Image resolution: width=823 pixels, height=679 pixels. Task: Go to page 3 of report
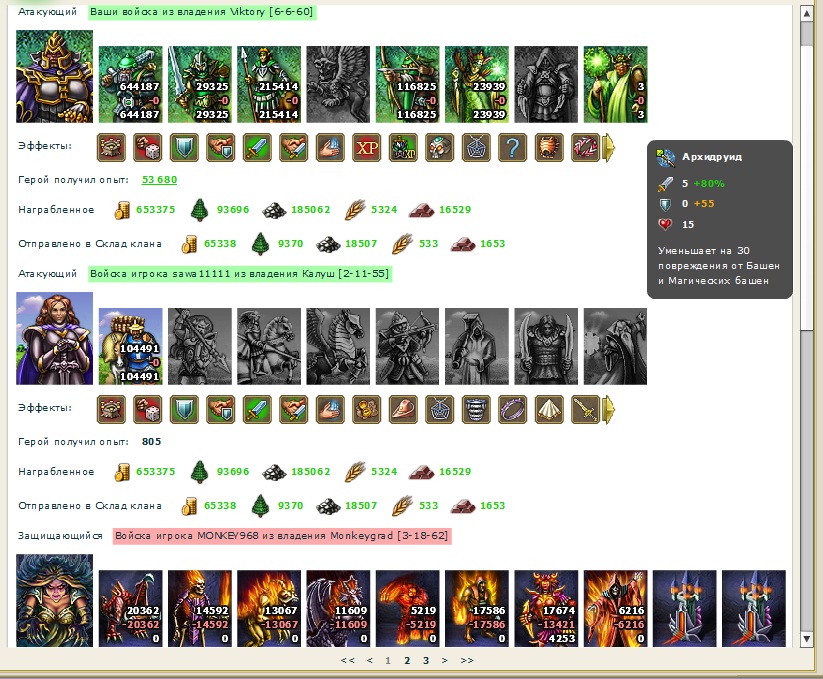426,661
